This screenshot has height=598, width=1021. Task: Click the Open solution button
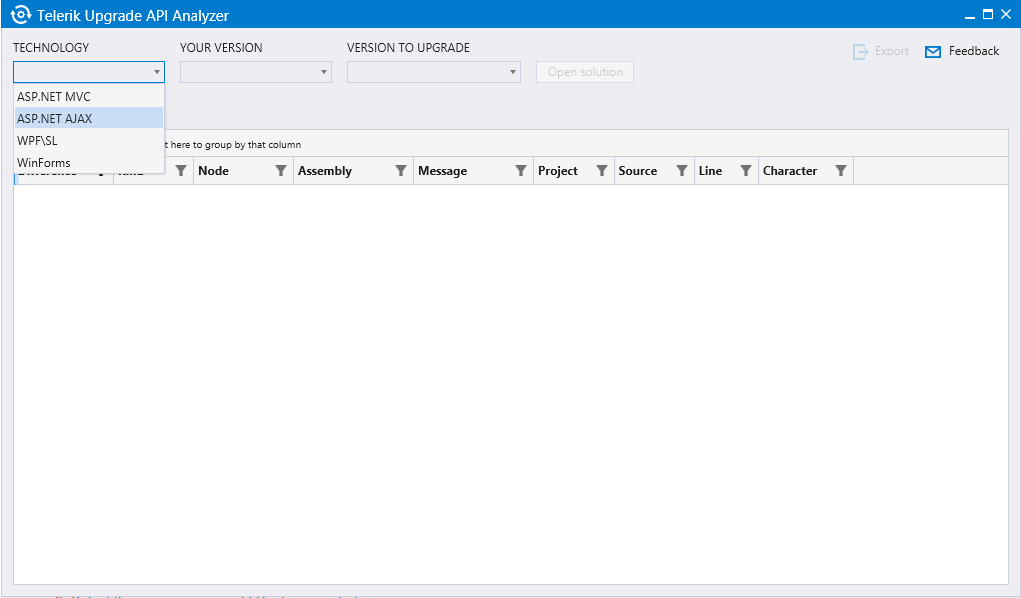[x=585, y=72]
